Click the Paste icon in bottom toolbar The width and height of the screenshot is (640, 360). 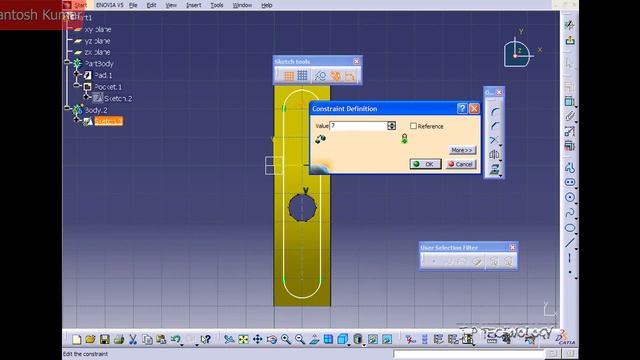[x=161, y=339]
